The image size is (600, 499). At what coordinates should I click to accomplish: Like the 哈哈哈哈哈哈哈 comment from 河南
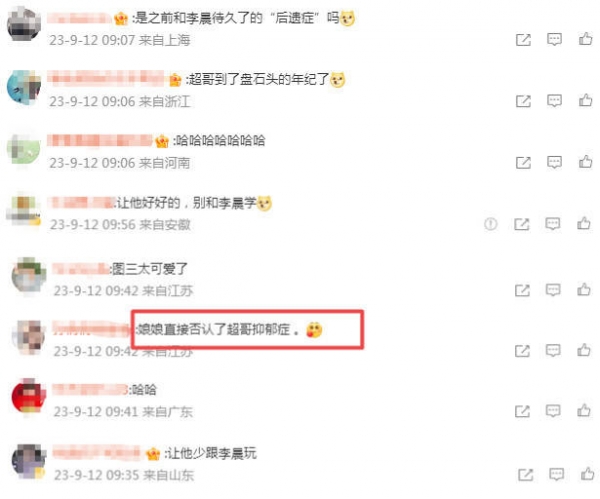(585, 161)
